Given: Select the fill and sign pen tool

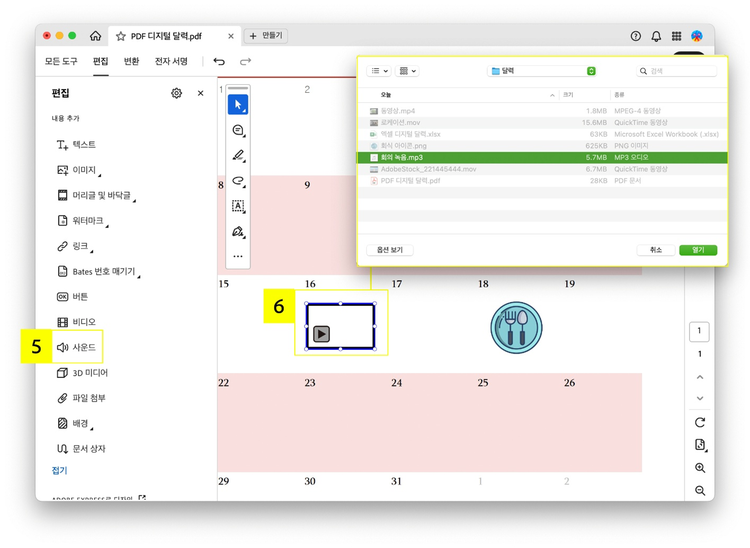Looking at the screenshot, I should click(238, 231).
